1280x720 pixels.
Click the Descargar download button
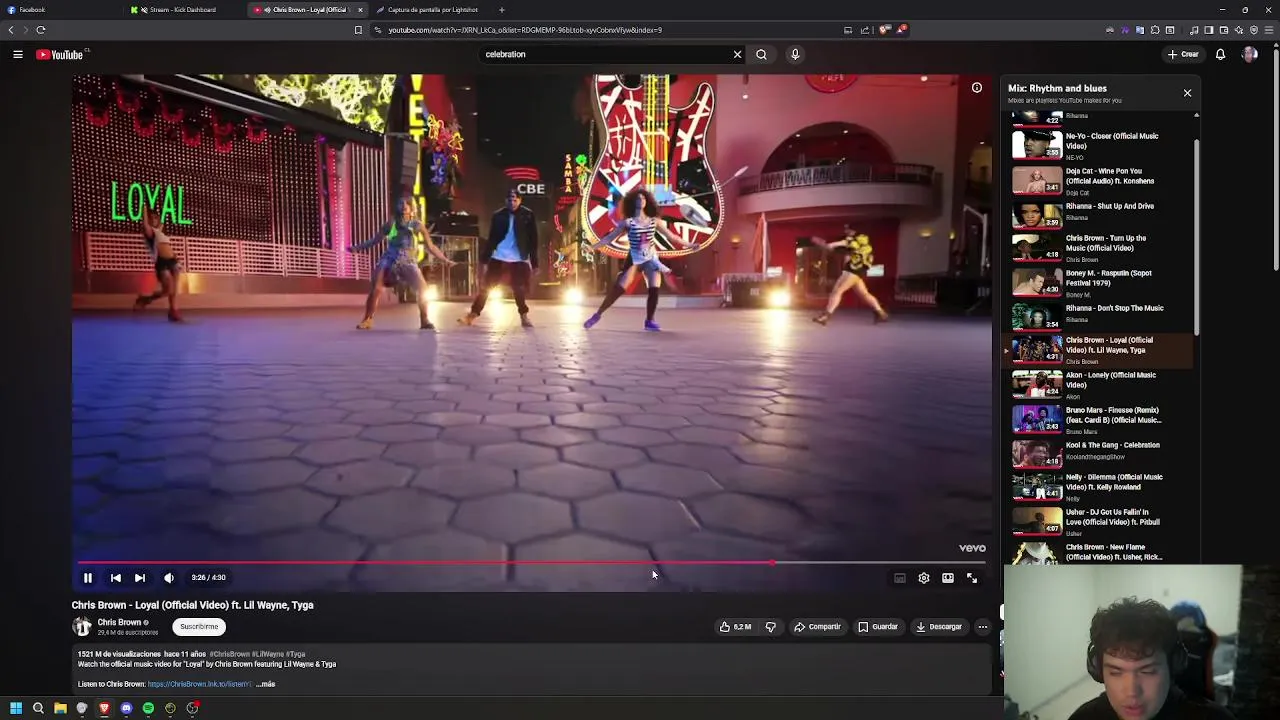939,627
